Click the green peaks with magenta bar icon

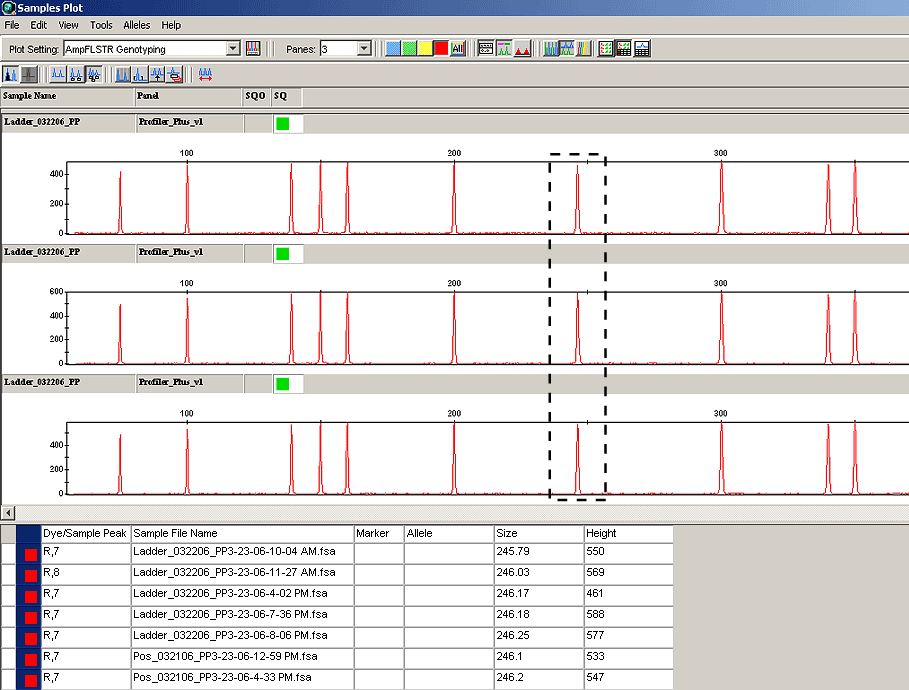click(504, 49)
